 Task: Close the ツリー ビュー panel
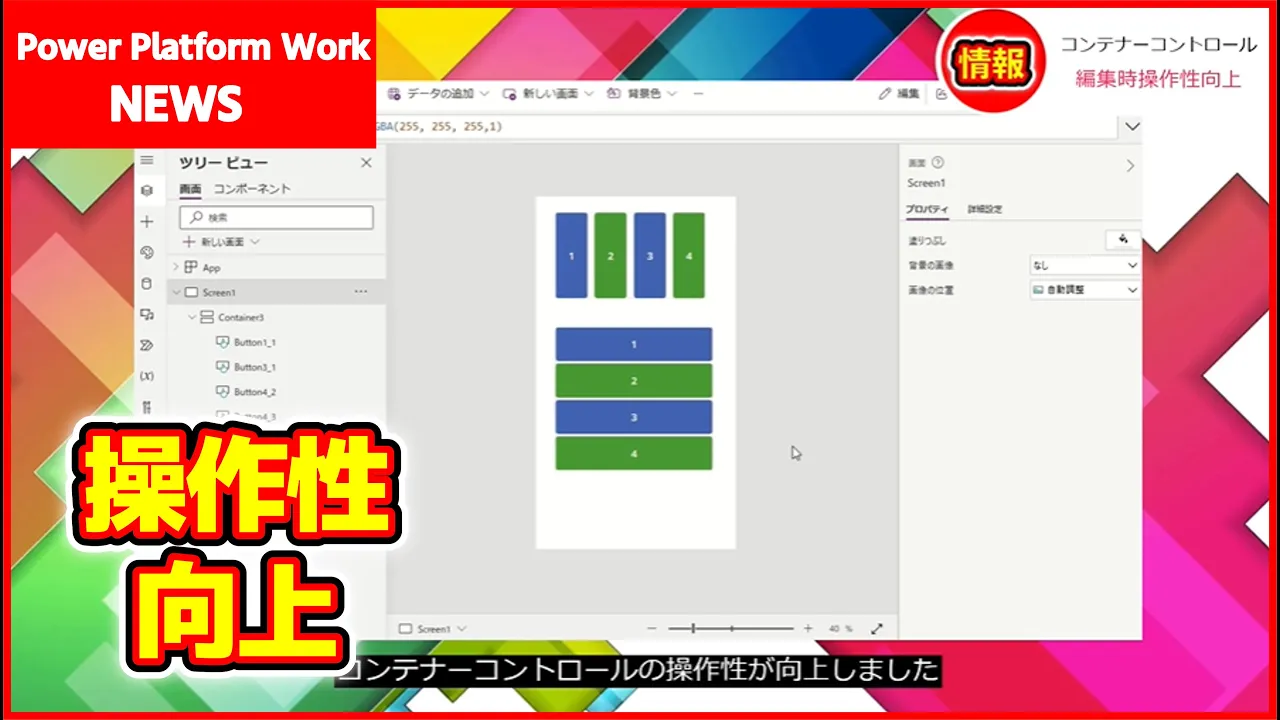366,163
